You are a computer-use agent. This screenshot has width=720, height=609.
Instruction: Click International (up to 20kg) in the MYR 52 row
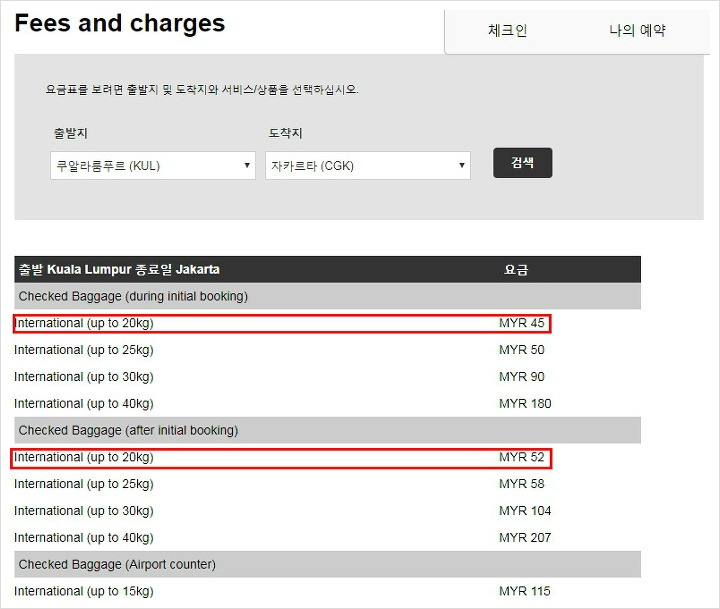(84, 457)
